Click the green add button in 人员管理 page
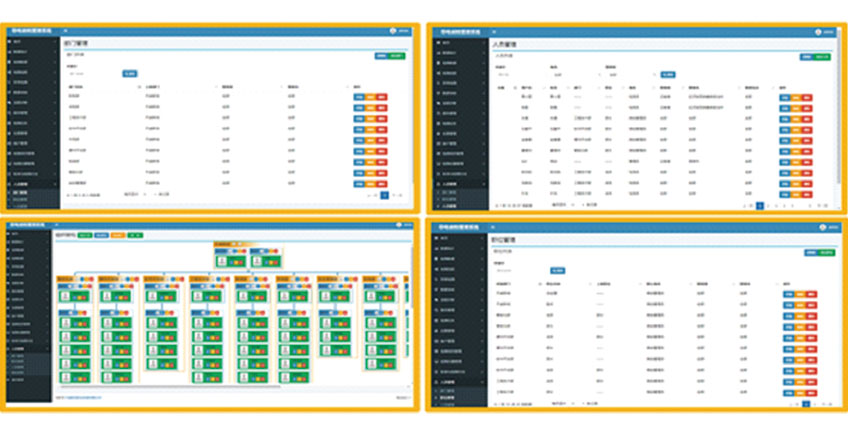This screenshot has width=848, height=432. [x=822, y=56]
